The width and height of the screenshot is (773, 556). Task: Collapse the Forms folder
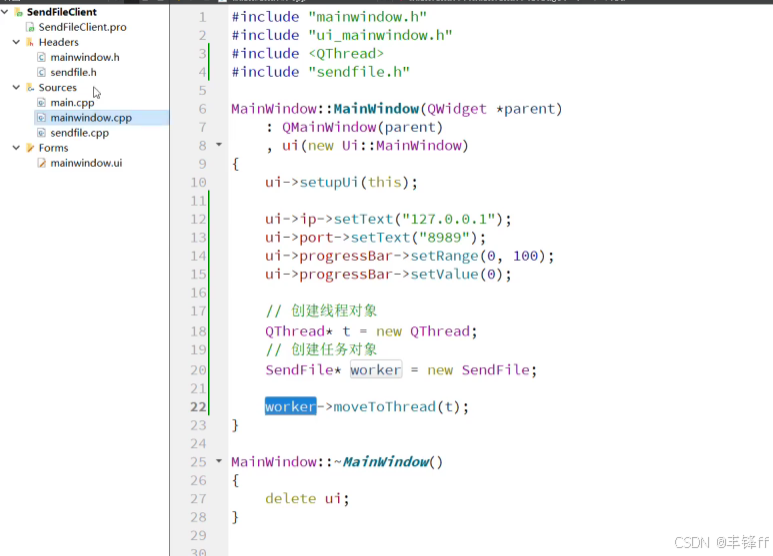tap(16, 147)
